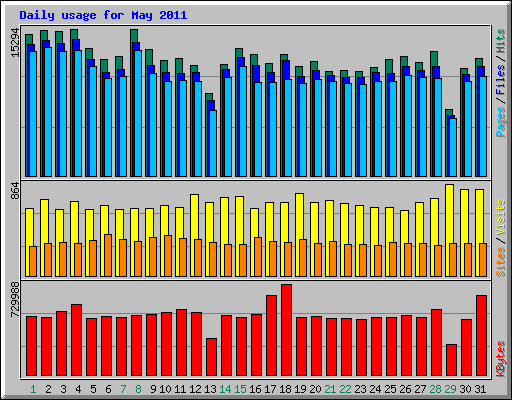The width and height of the screenshot is (512, 400).
Task: Click the blue Files bar top for day 18
Action: 286,69
